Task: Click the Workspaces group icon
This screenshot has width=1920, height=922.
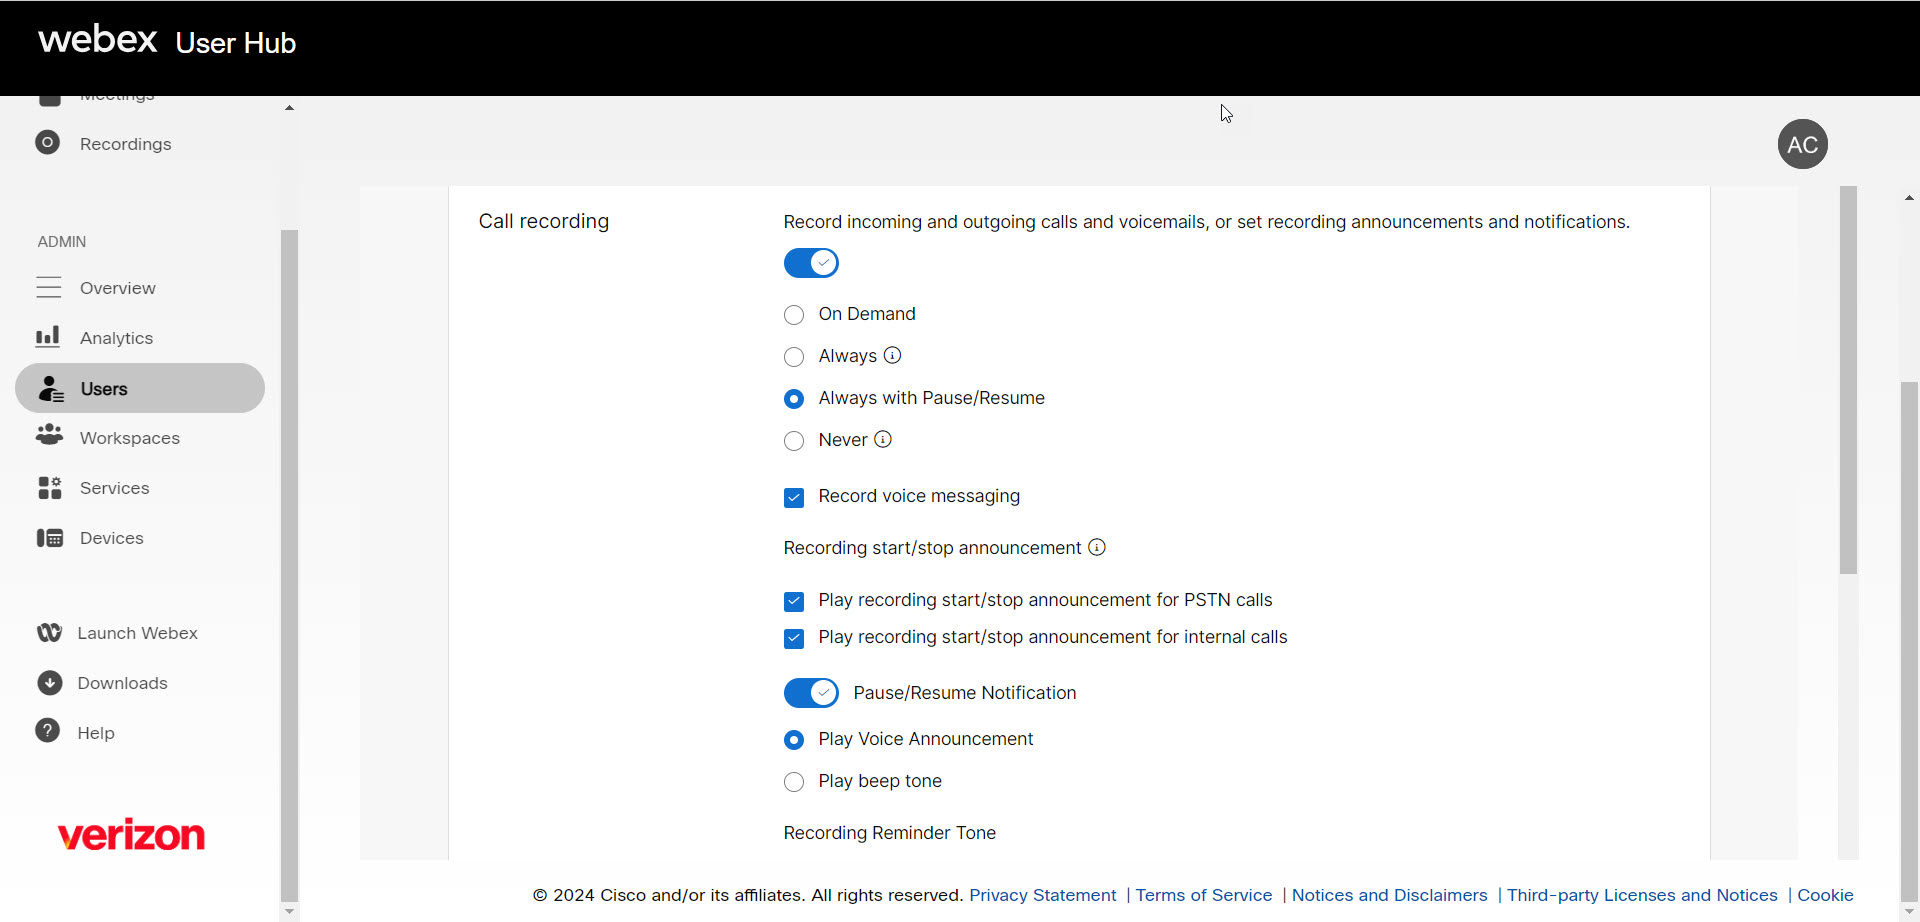Action: click(x=49, y=436)
